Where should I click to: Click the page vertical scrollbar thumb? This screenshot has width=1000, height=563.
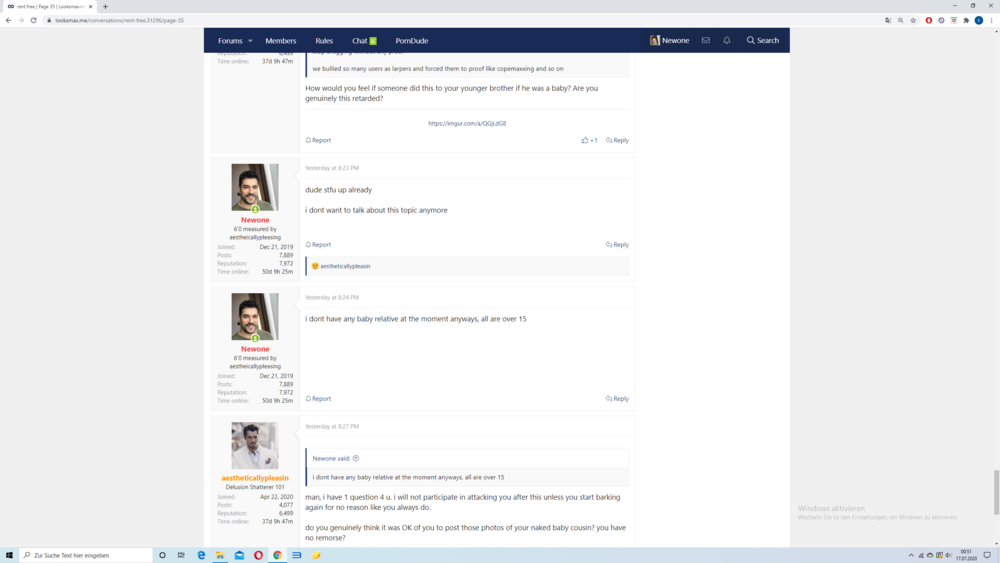[x=996, y=492]
